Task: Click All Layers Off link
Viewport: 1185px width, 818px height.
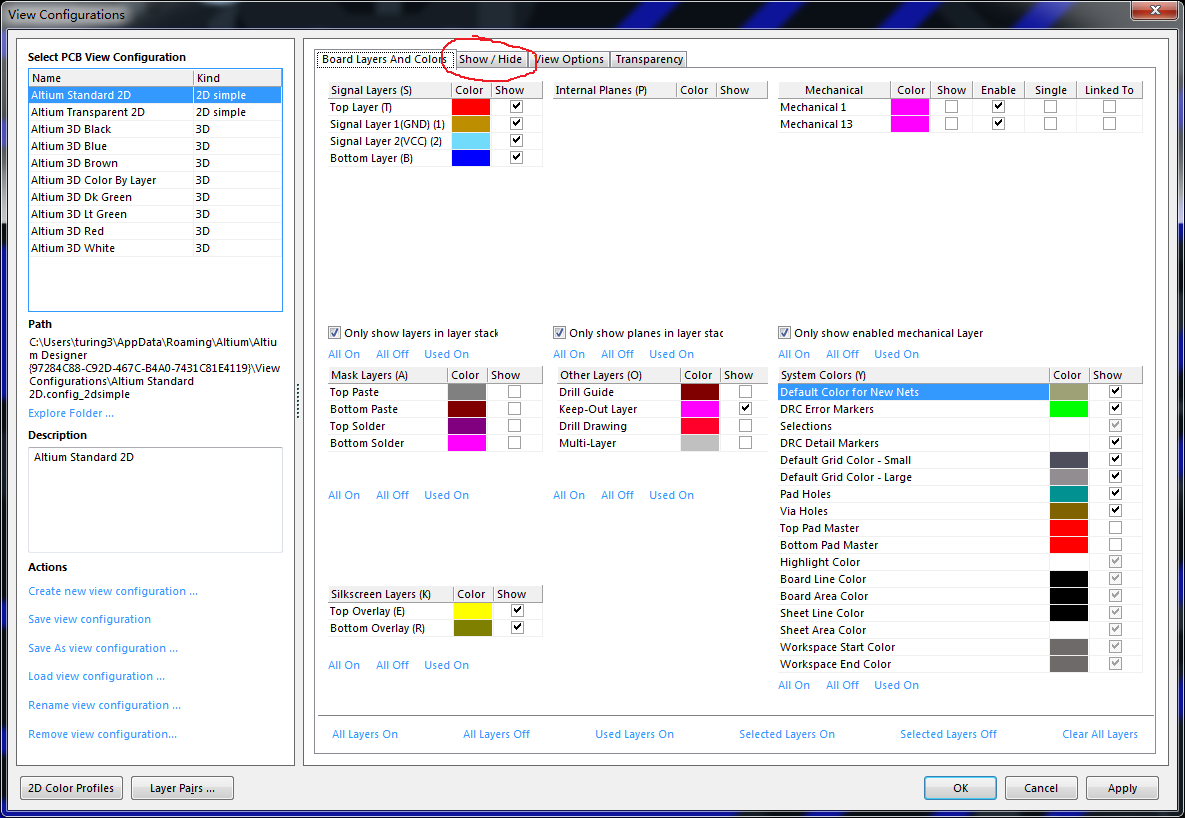Action: pos(497,734)
